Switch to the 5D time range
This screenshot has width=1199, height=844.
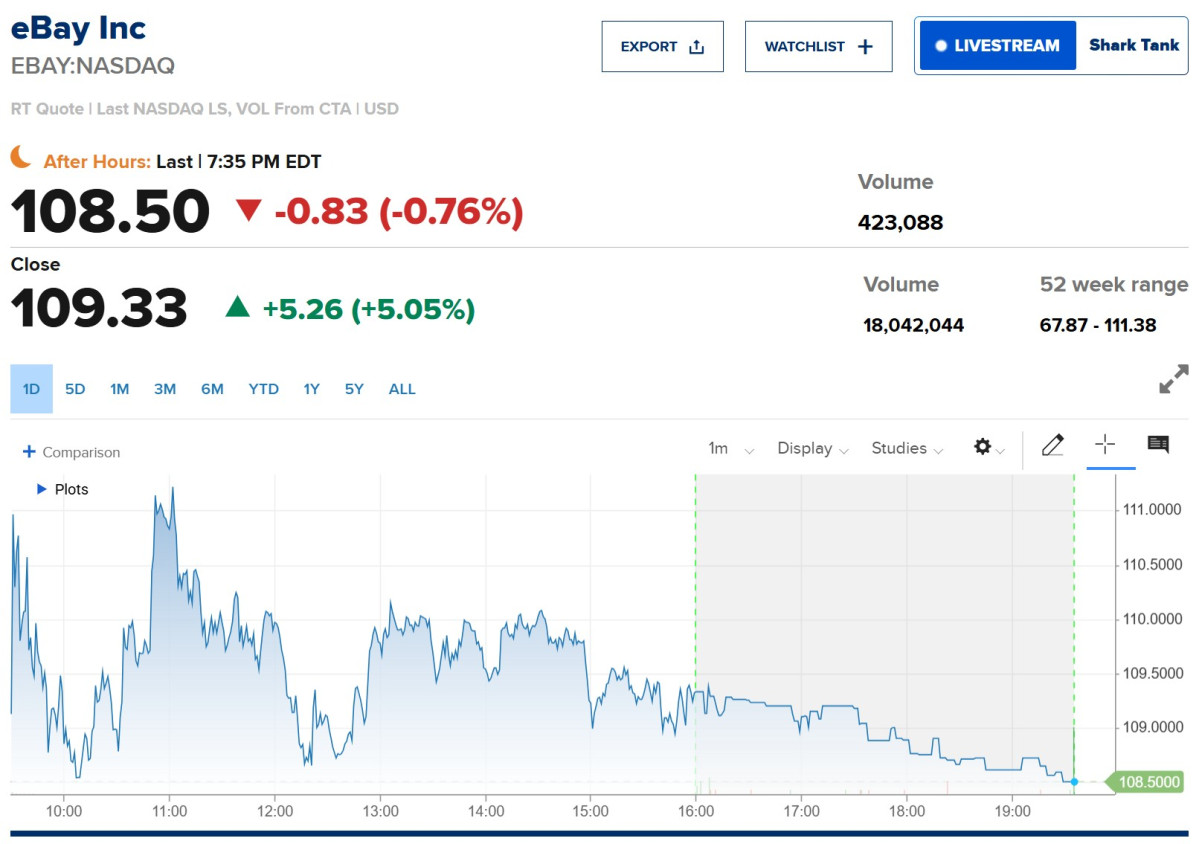point(75,389)
